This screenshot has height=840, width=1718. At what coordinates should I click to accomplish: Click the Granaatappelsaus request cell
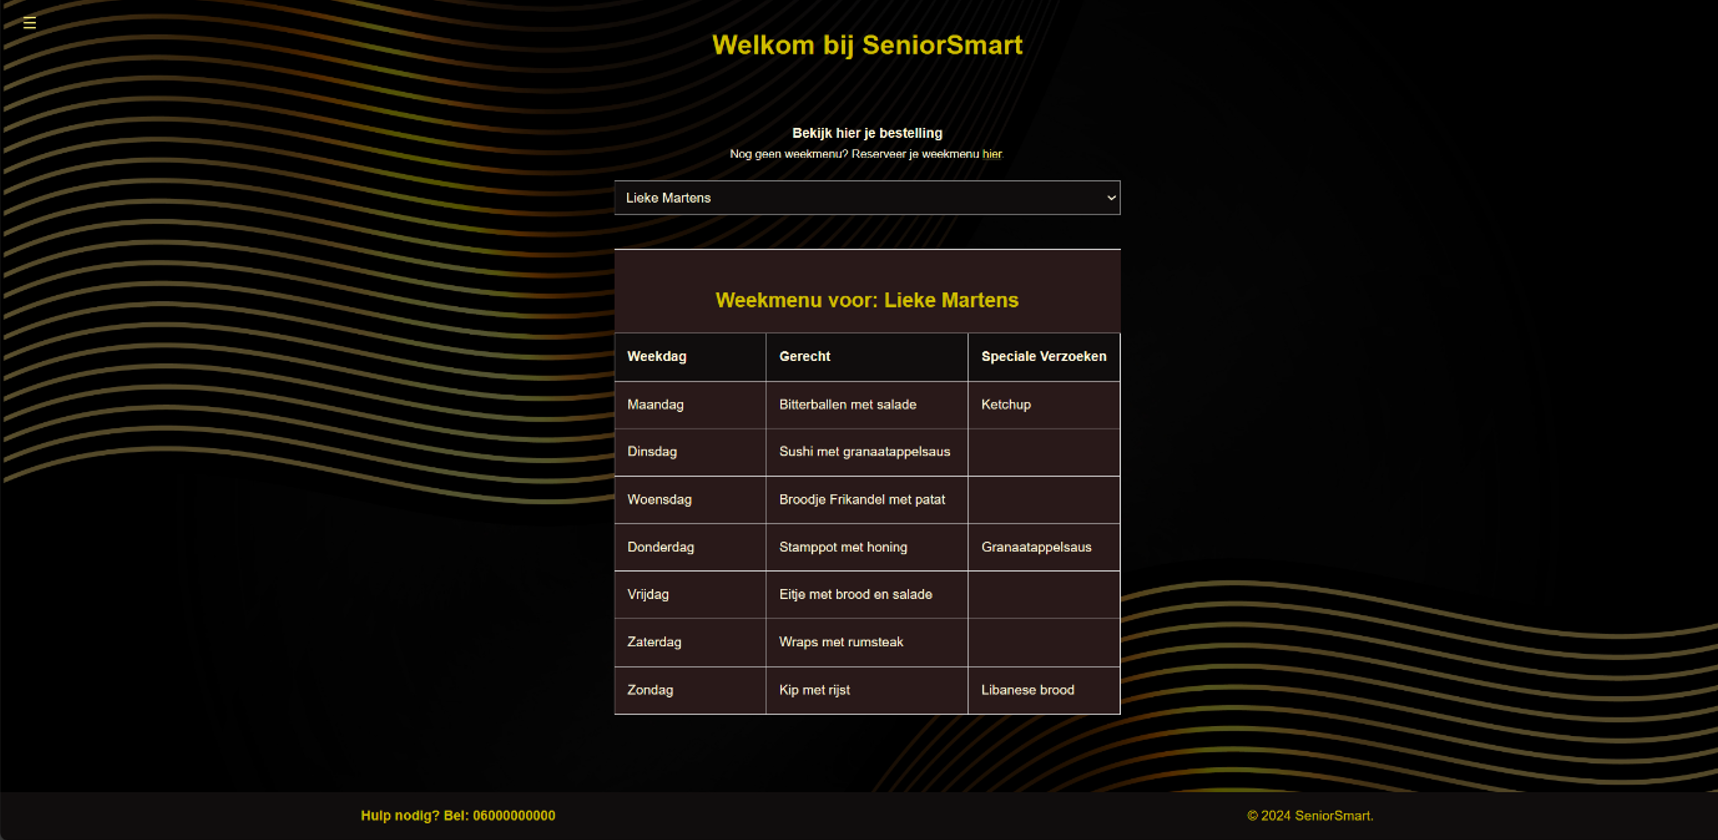pyautogui.click(x=1036, y=547)
